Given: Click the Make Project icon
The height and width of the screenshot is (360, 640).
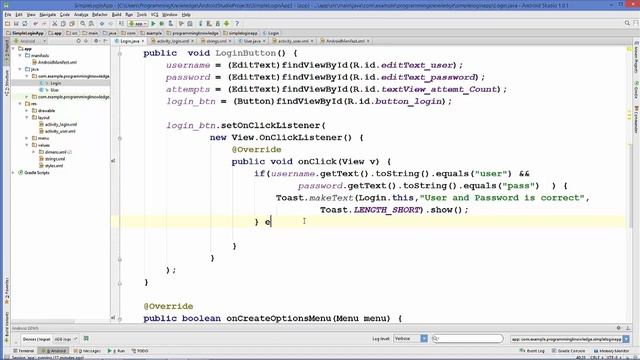Looking at the screenshot, I should point(121,24).
